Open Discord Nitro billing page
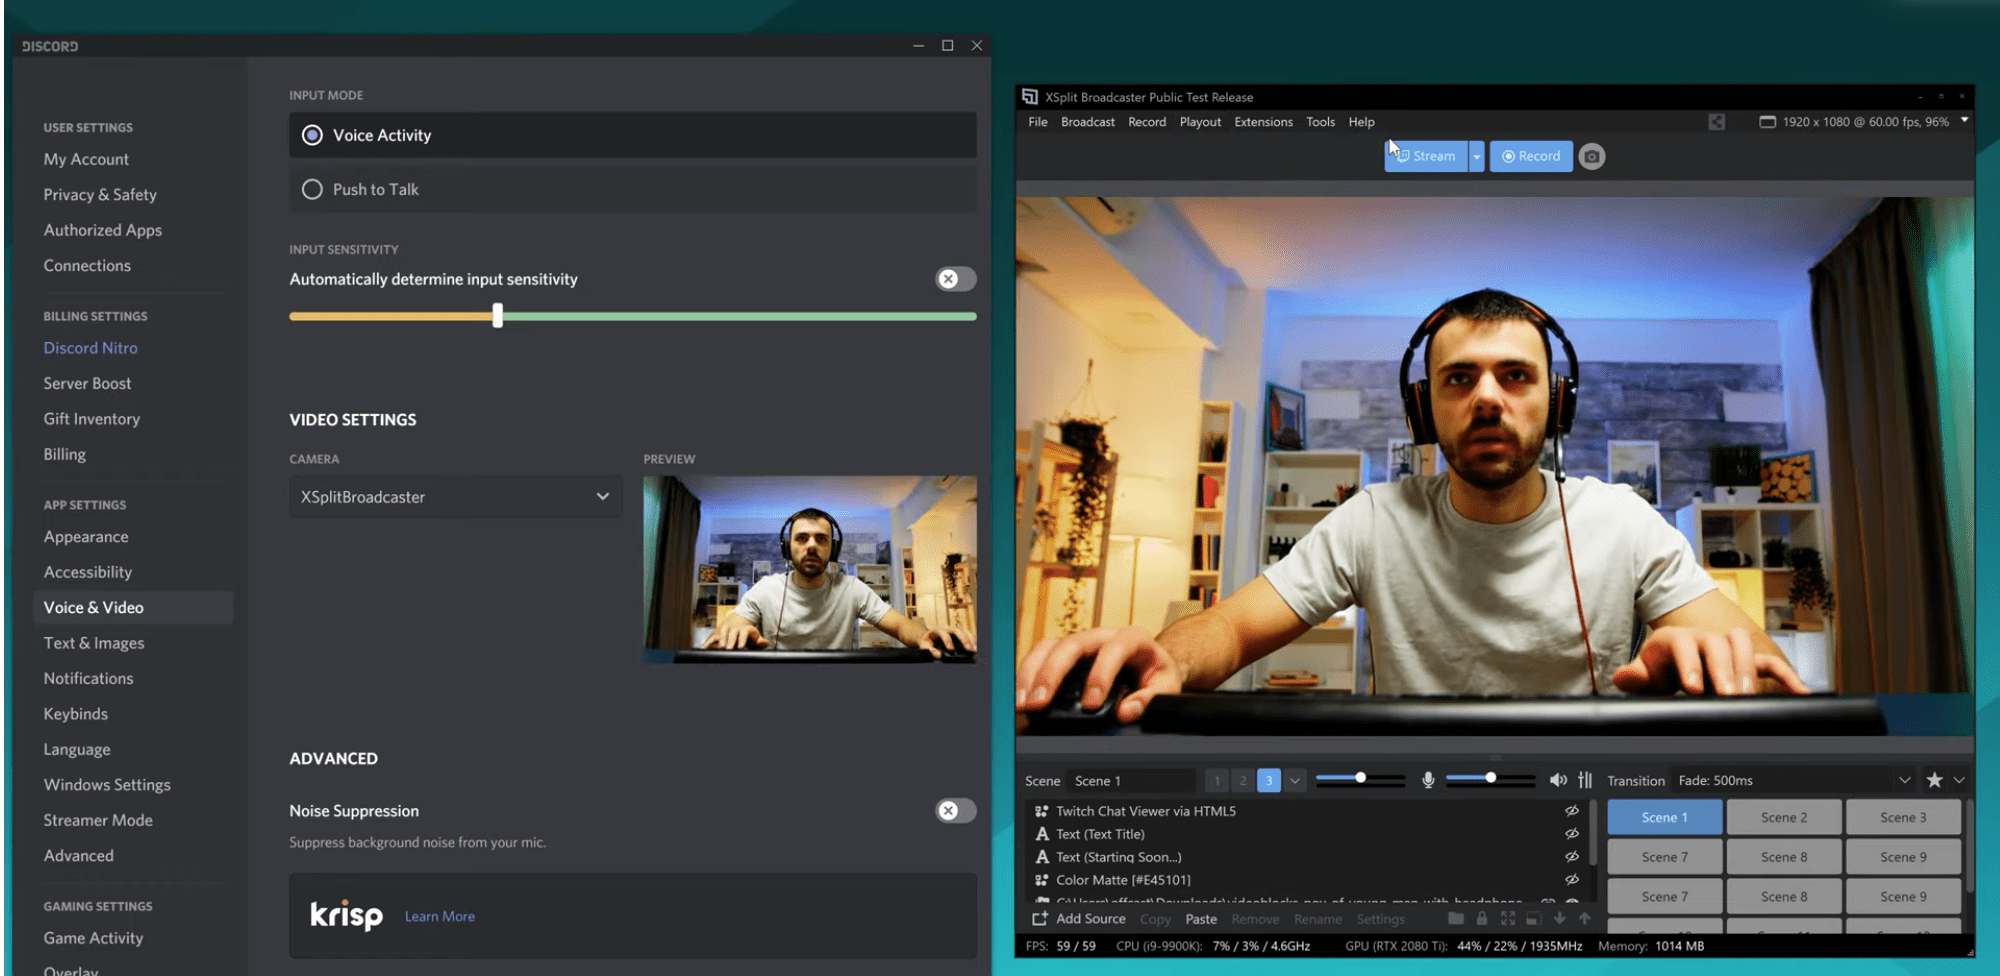Image resolution: width=2000 pixels, height=976 pixels. (90, 347)
